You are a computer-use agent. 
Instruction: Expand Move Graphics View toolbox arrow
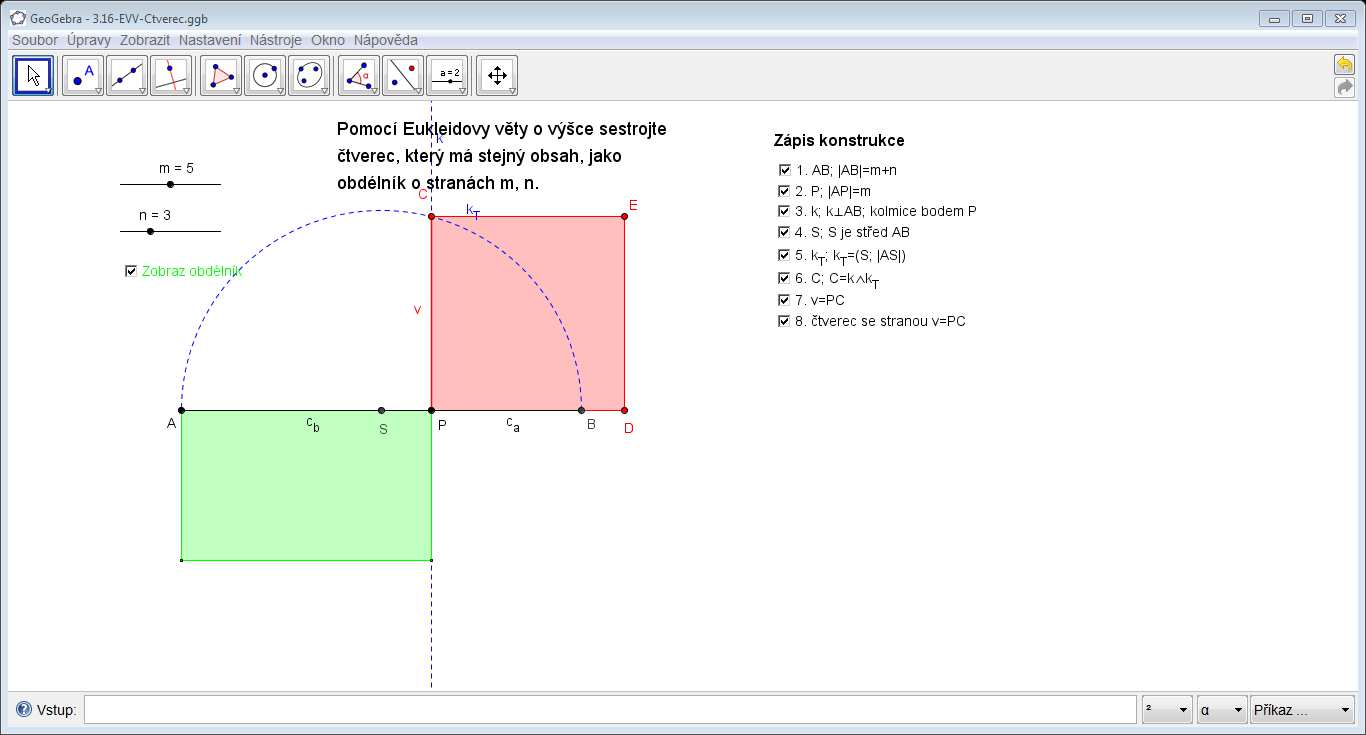click(513, 91)
